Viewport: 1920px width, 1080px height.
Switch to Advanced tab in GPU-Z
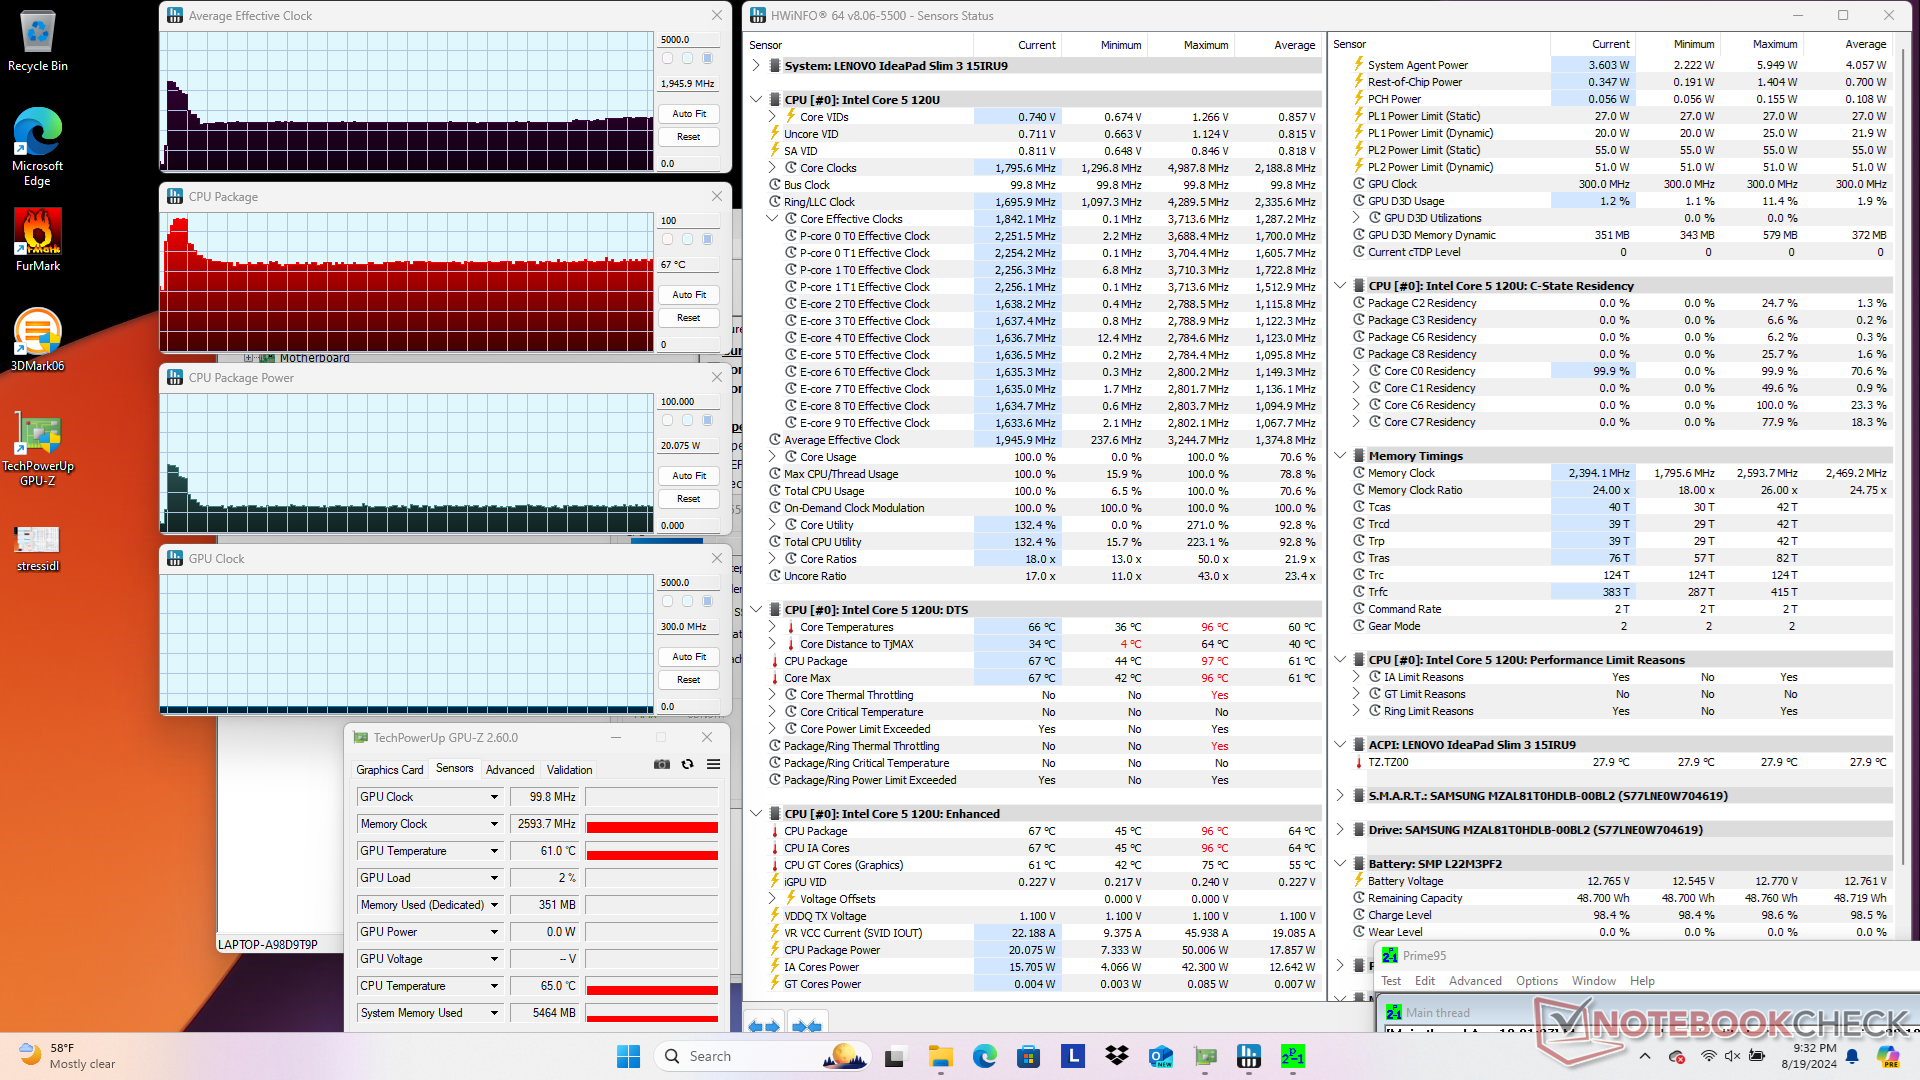click(510, 770)
